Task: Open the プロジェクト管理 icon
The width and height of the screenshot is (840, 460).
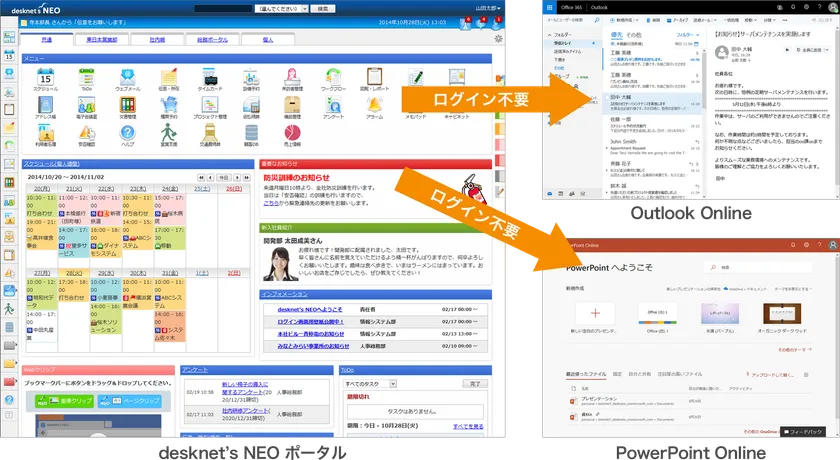Action: click(x=209, y=105)
